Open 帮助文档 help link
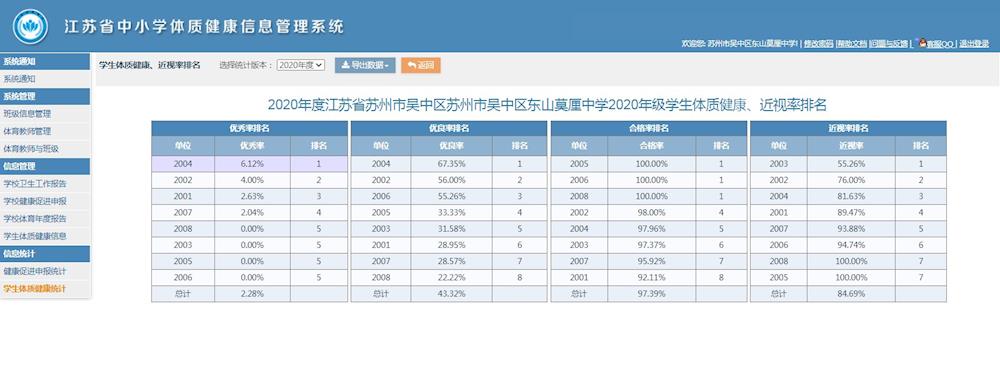 (852, 43)
